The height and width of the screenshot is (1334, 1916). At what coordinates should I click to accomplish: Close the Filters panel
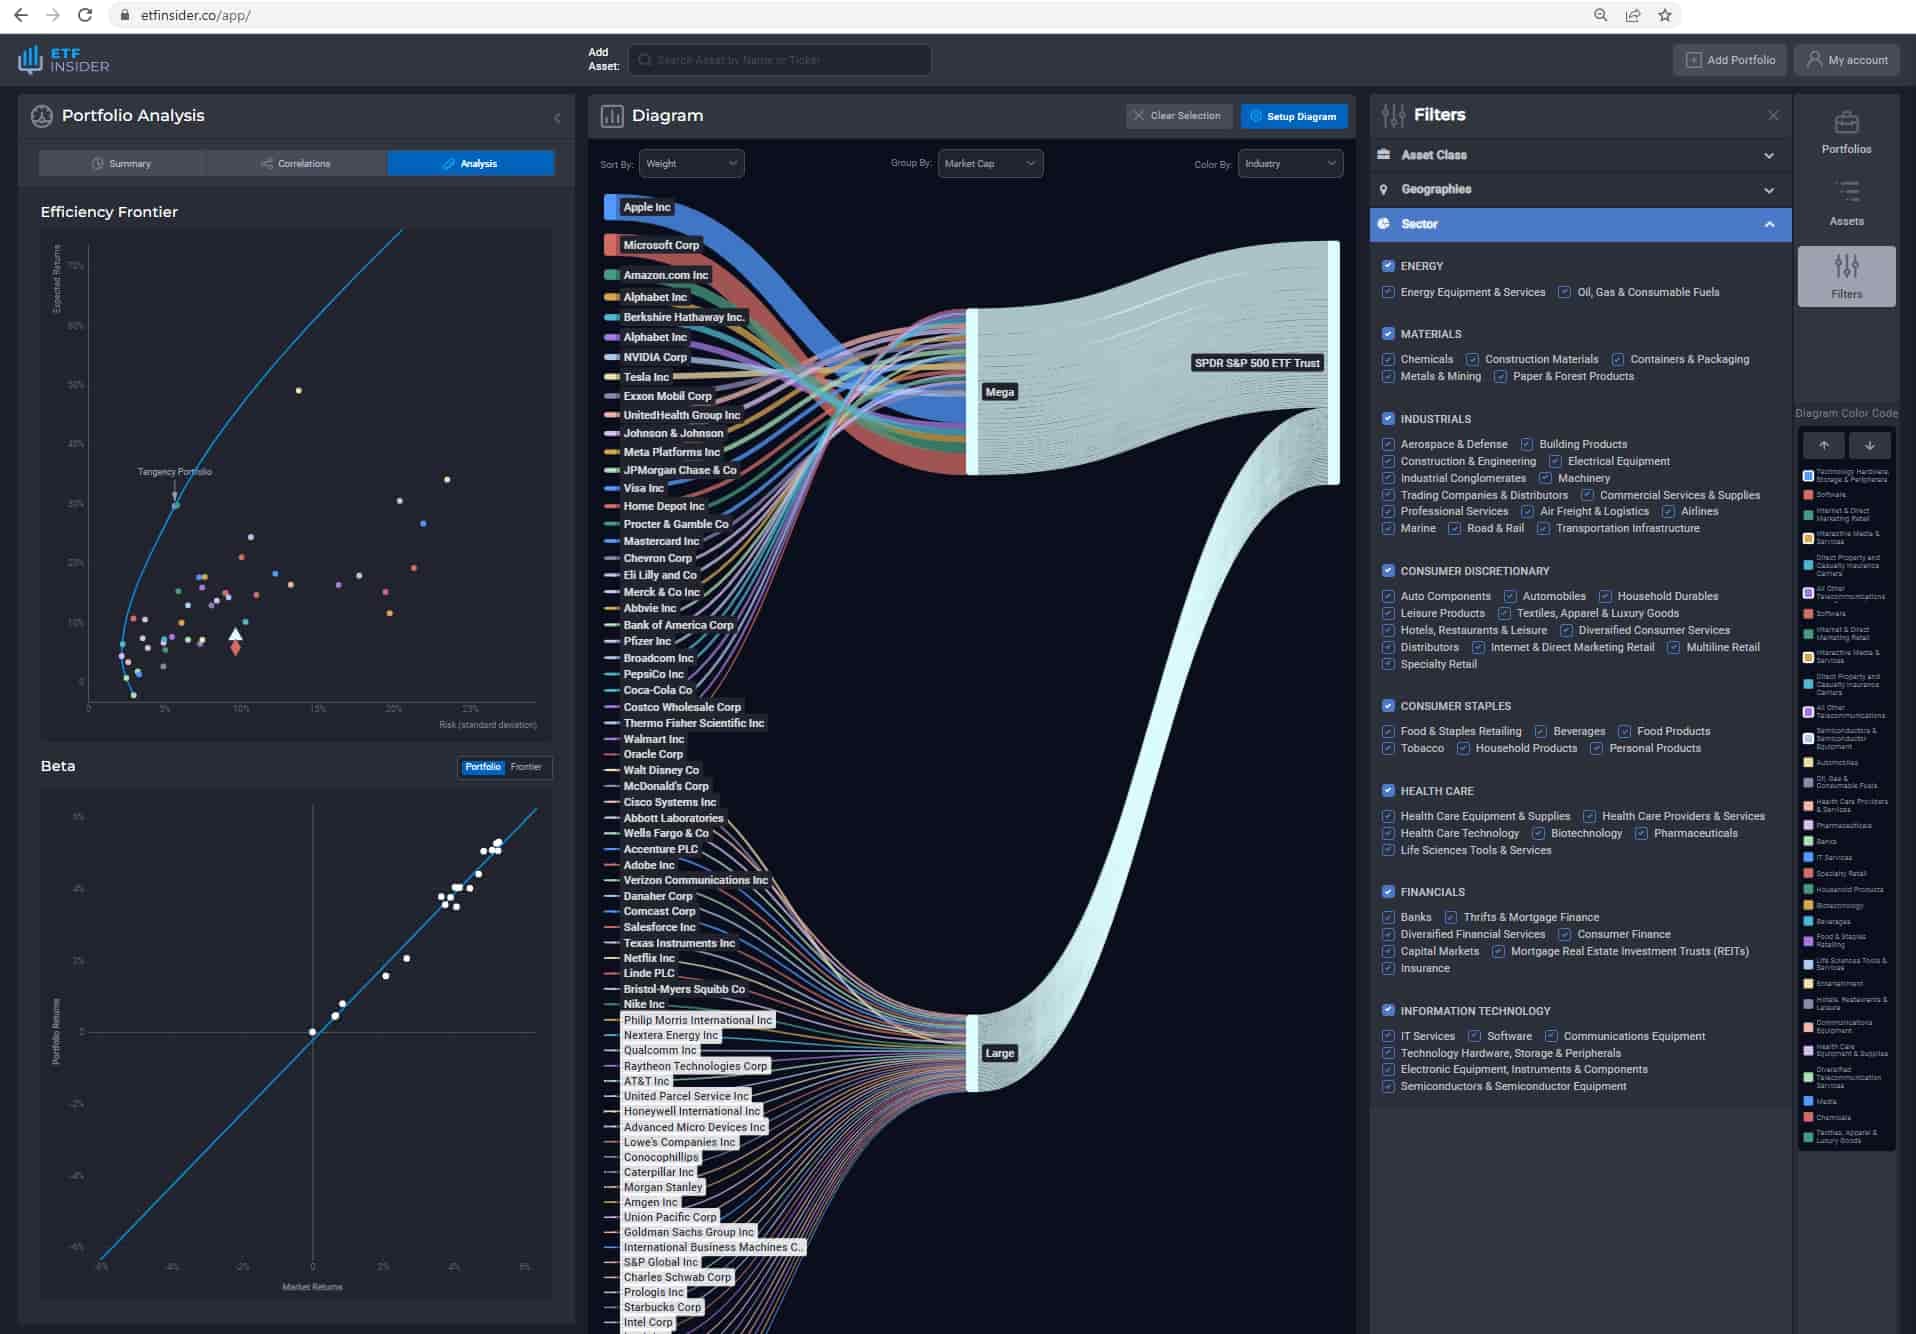1773,115
